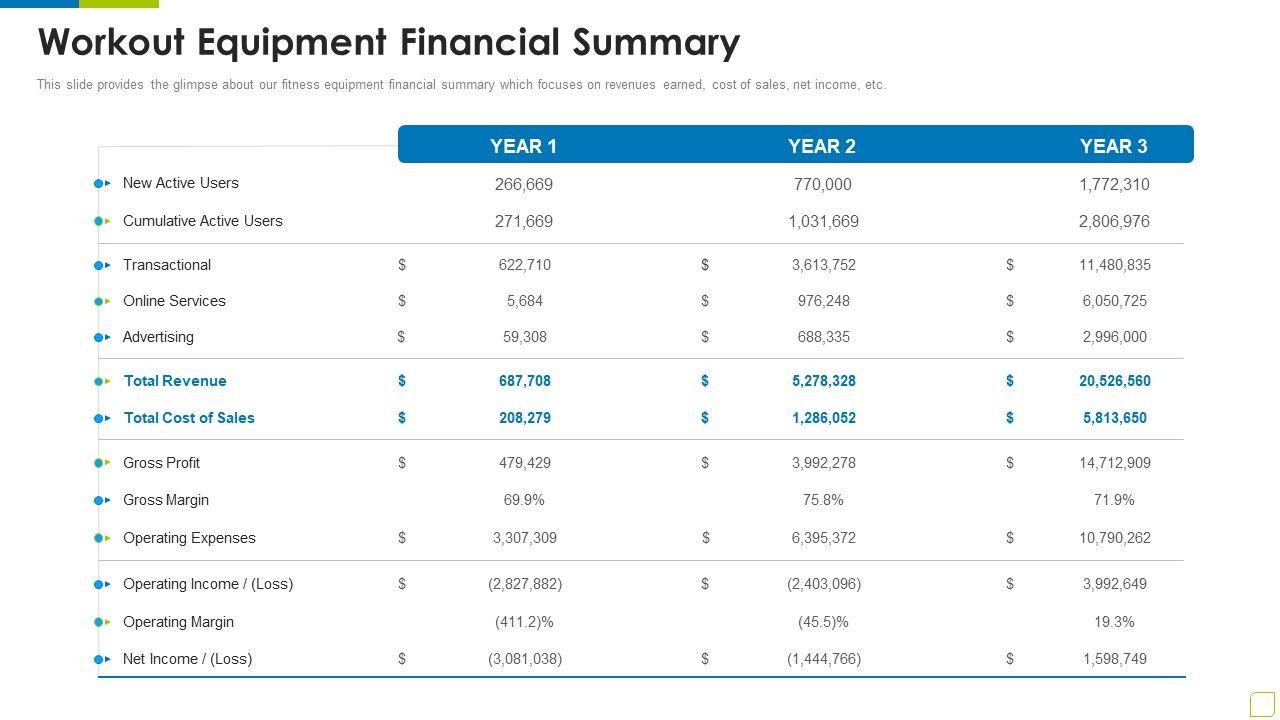The width and height of the screenshot is (1280, 720).
Task: Click the slide description subtitle text
Action: 461,85
